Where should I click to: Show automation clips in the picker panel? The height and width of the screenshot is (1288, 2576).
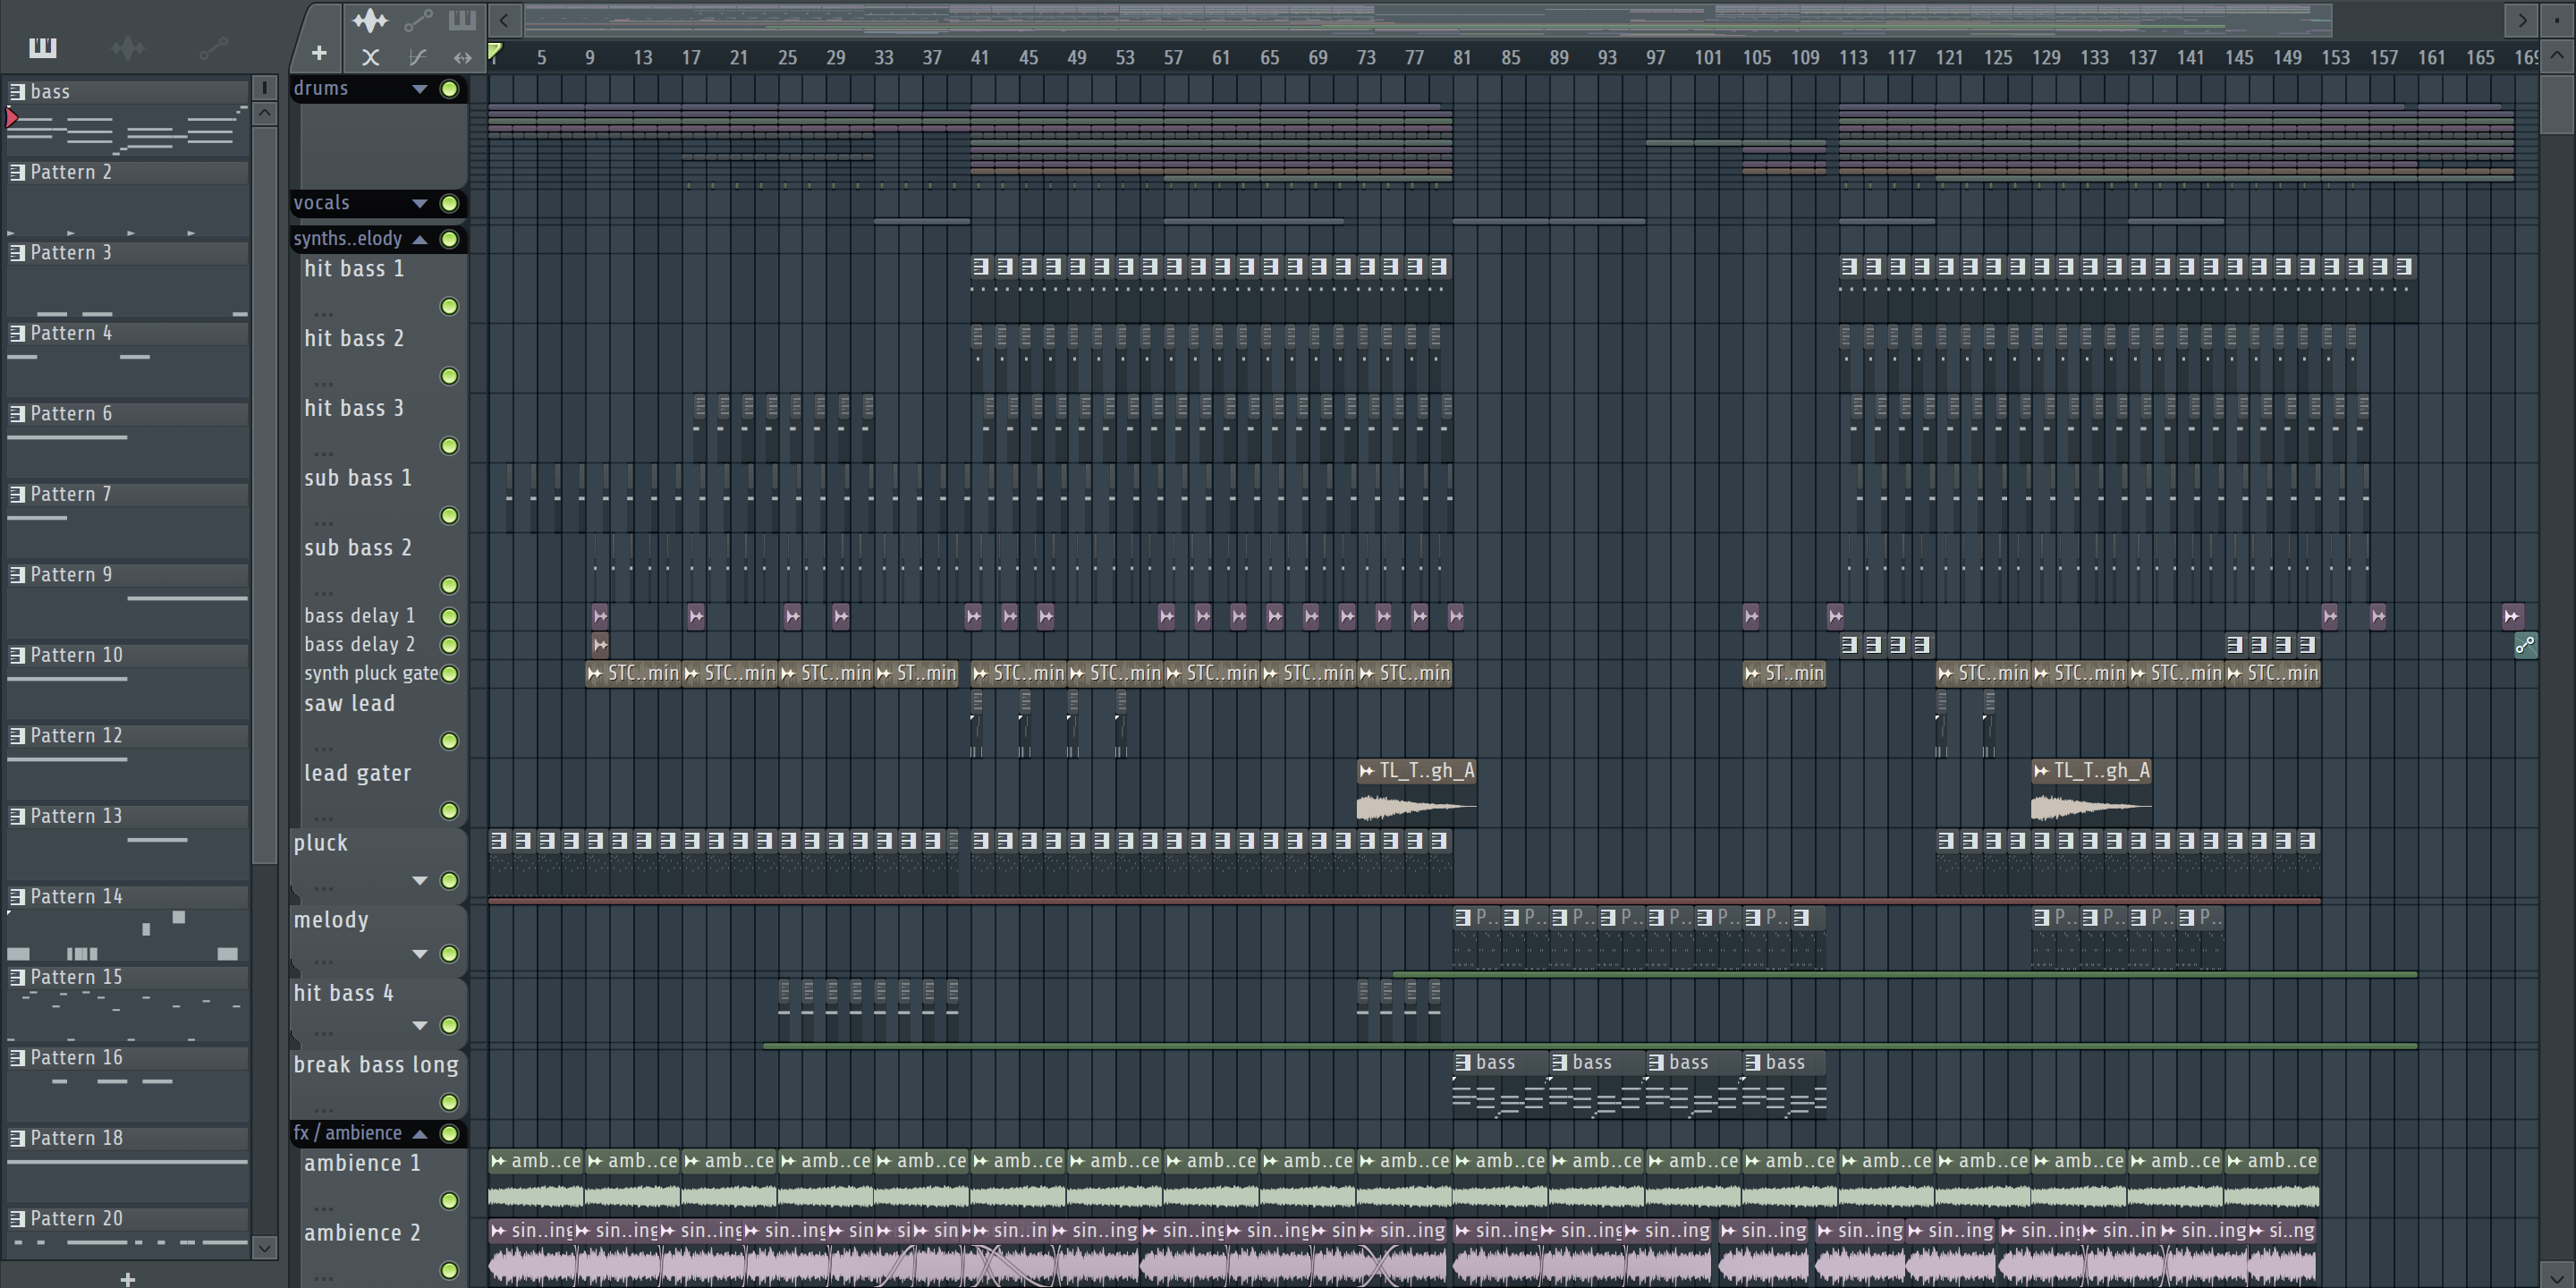click(213, 47)
